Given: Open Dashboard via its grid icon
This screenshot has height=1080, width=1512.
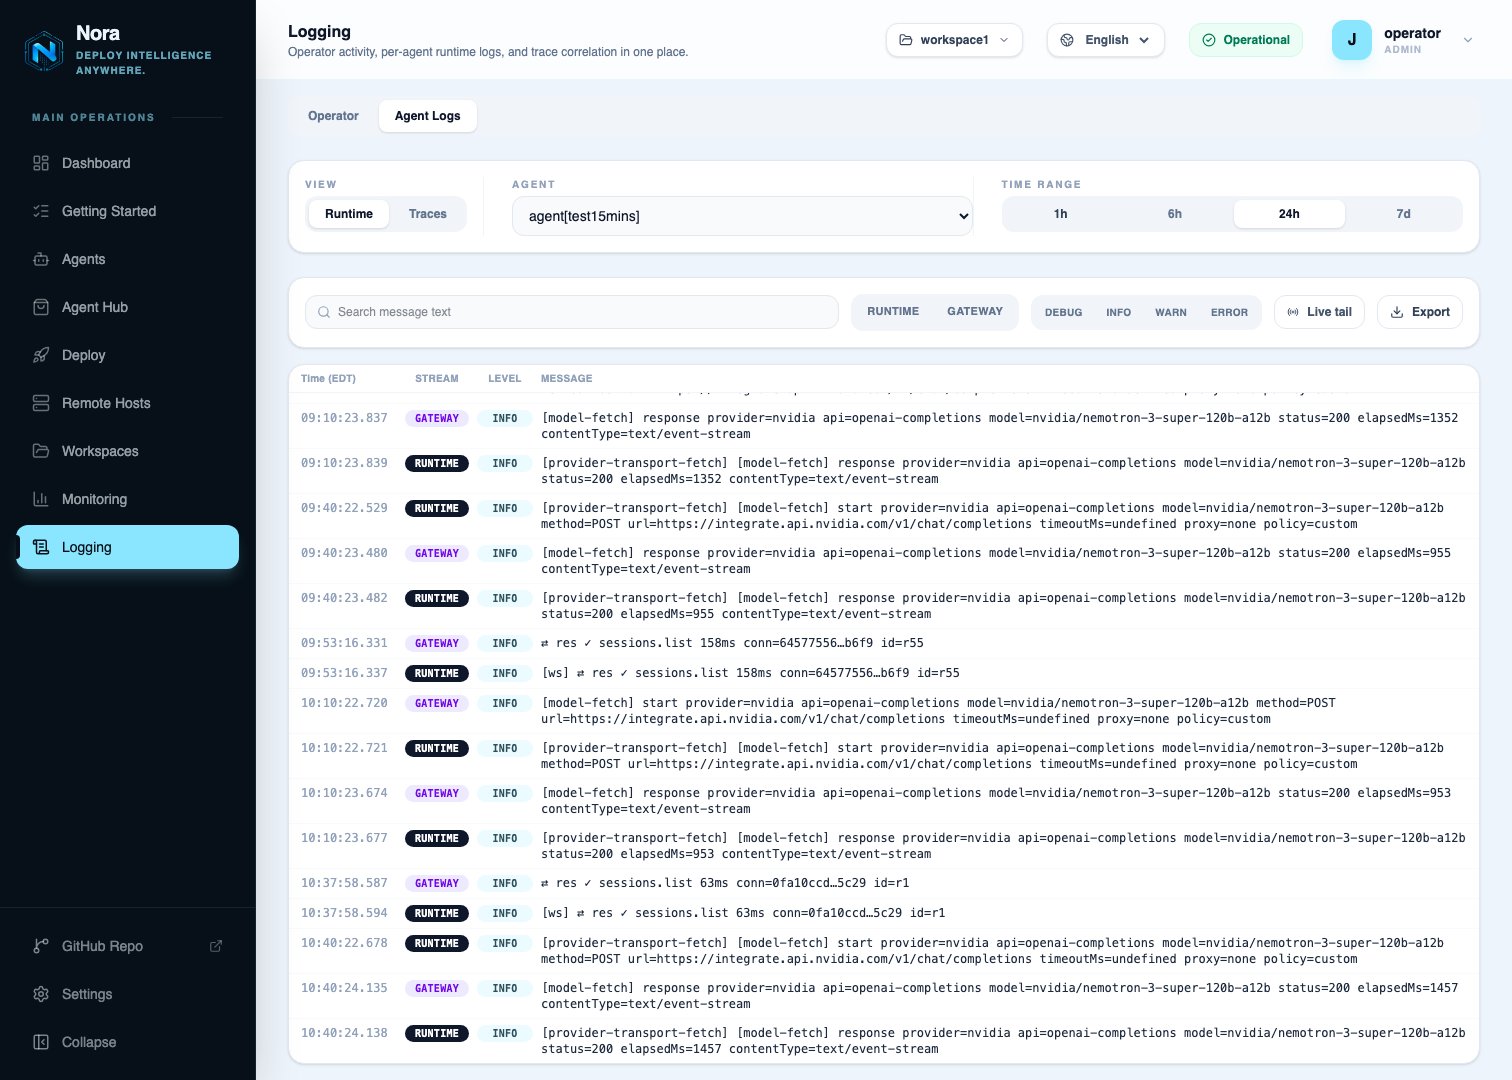Looking at the screenshot, I should [x=41, y=163].
